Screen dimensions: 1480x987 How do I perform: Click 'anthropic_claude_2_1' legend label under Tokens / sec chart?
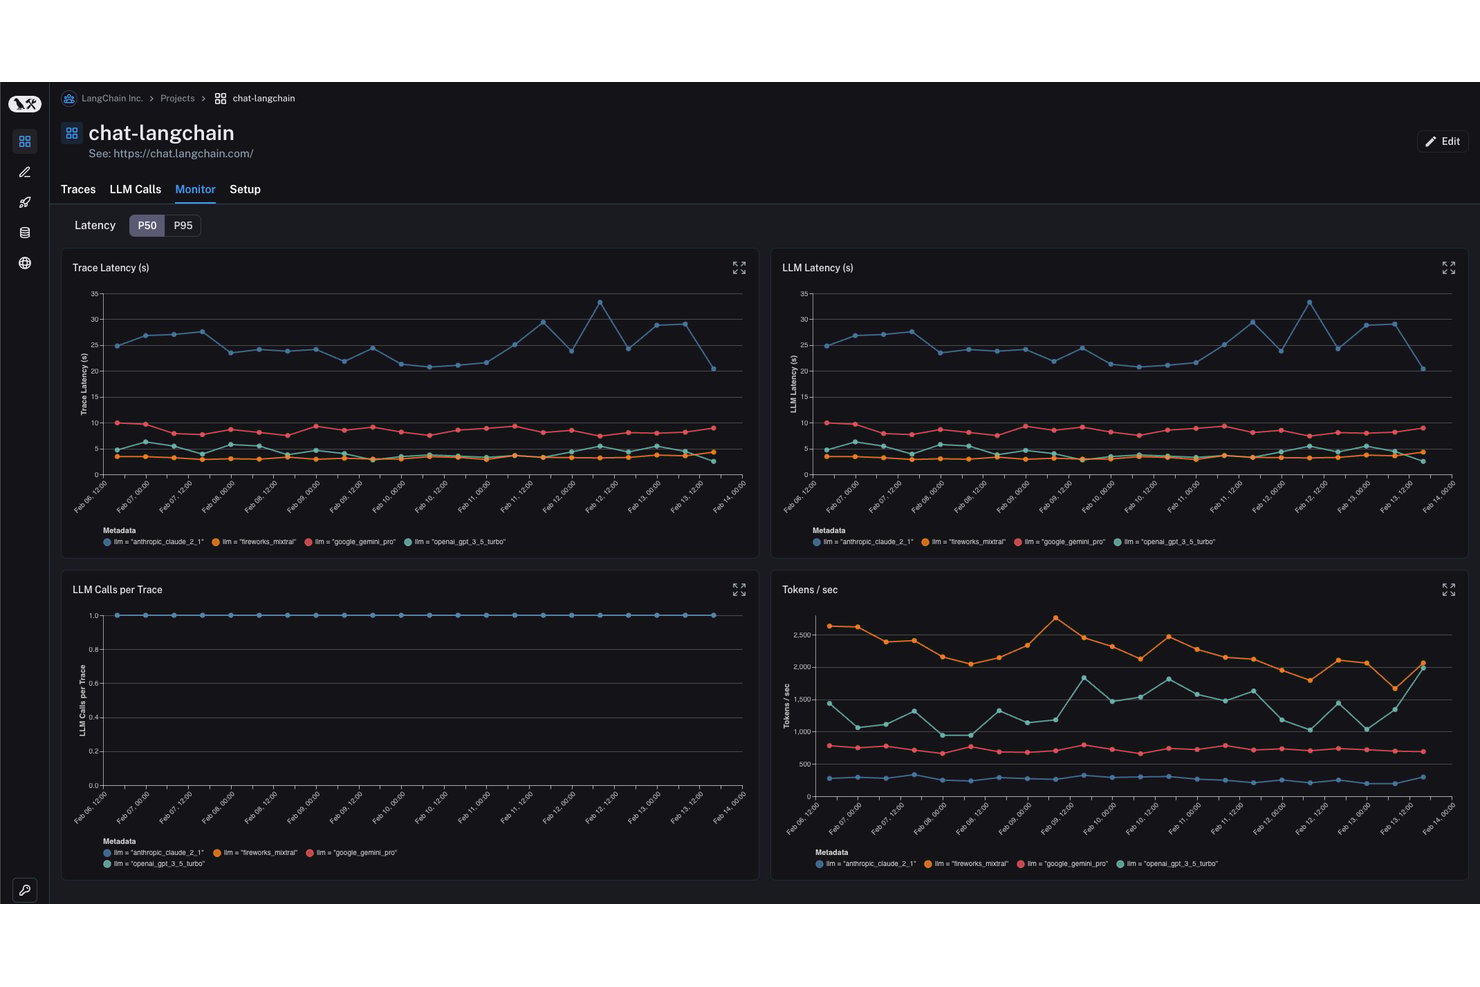click(871, 864)
